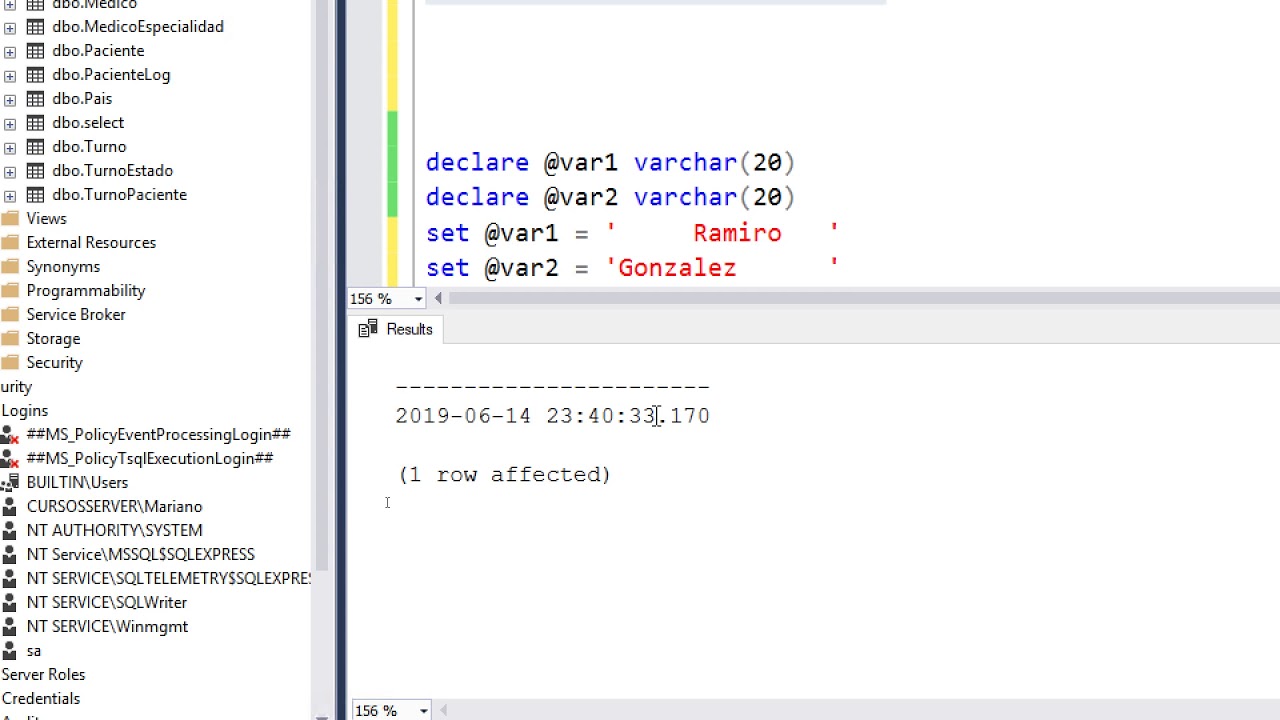Click the Service Broker folder icon
This screenshot has height=720, width=1280.
(10, 314)
